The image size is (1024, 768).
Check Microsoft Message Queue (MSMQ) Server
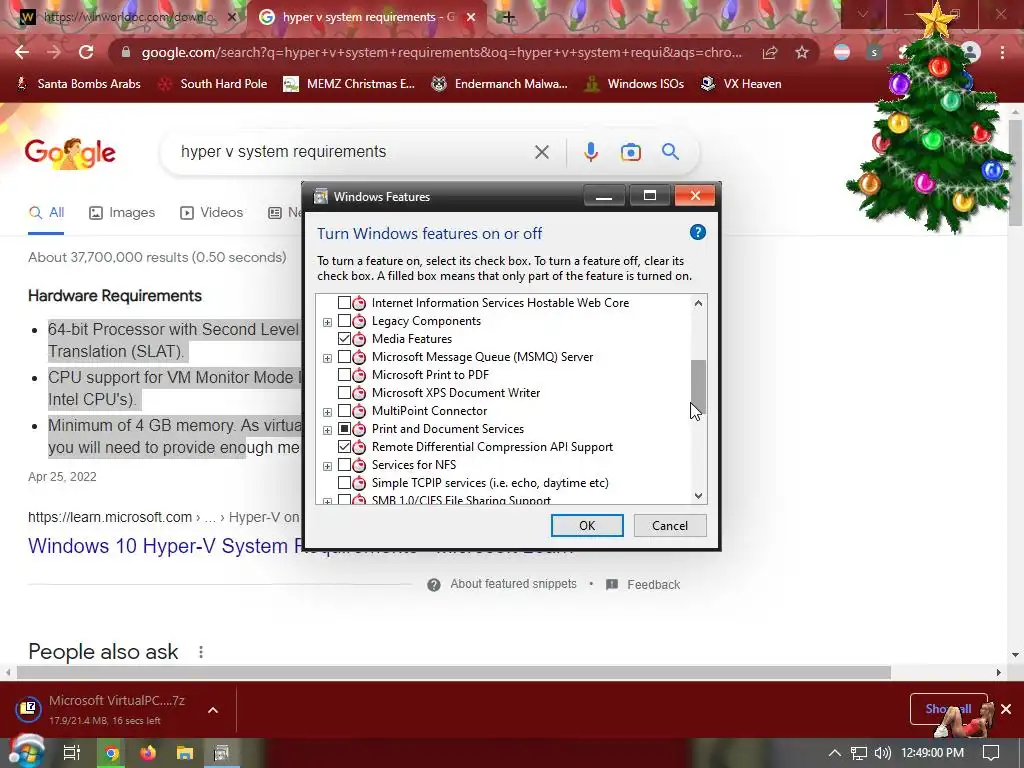tap(344, 357)
